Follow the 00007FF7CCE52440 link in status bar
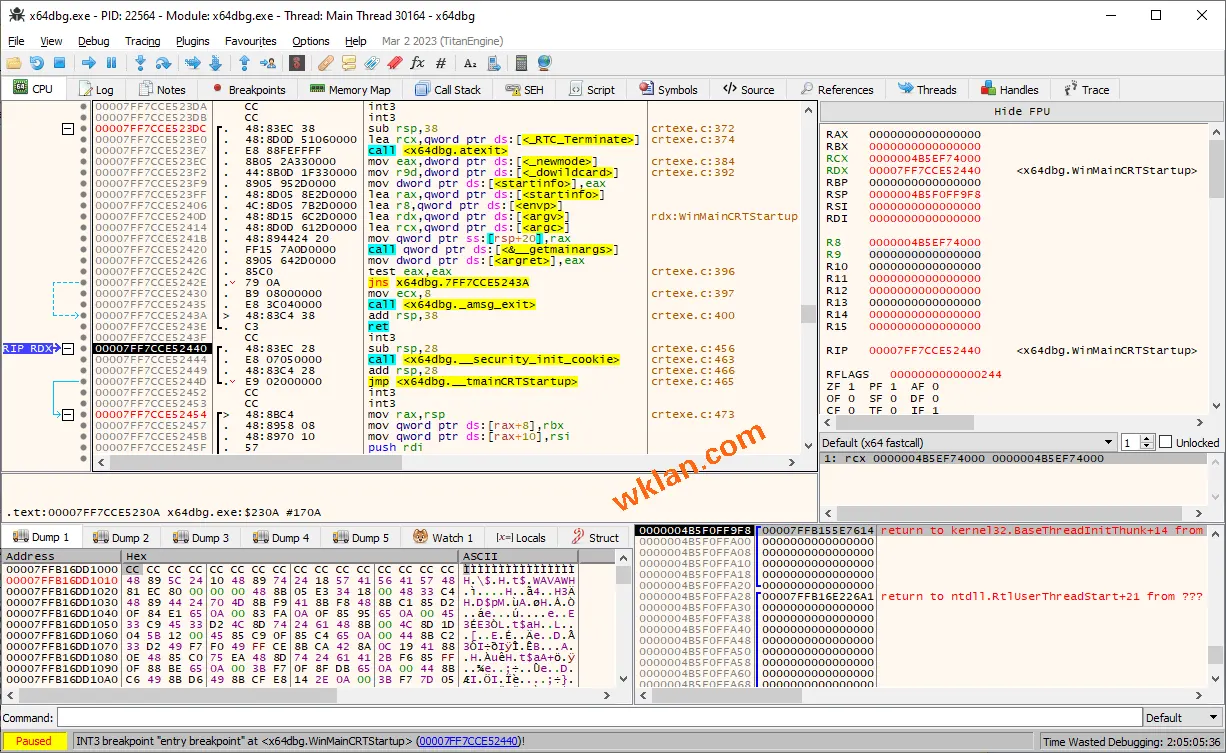 pos(467,741)
